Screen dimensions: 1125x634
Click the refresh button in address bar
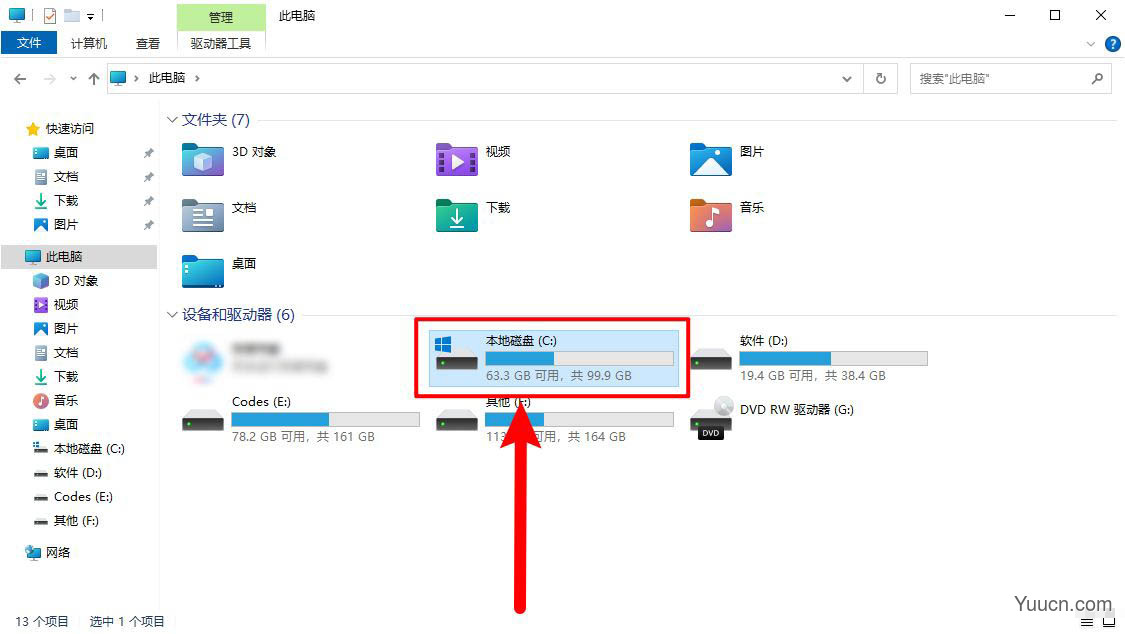(x=880, y=78)
